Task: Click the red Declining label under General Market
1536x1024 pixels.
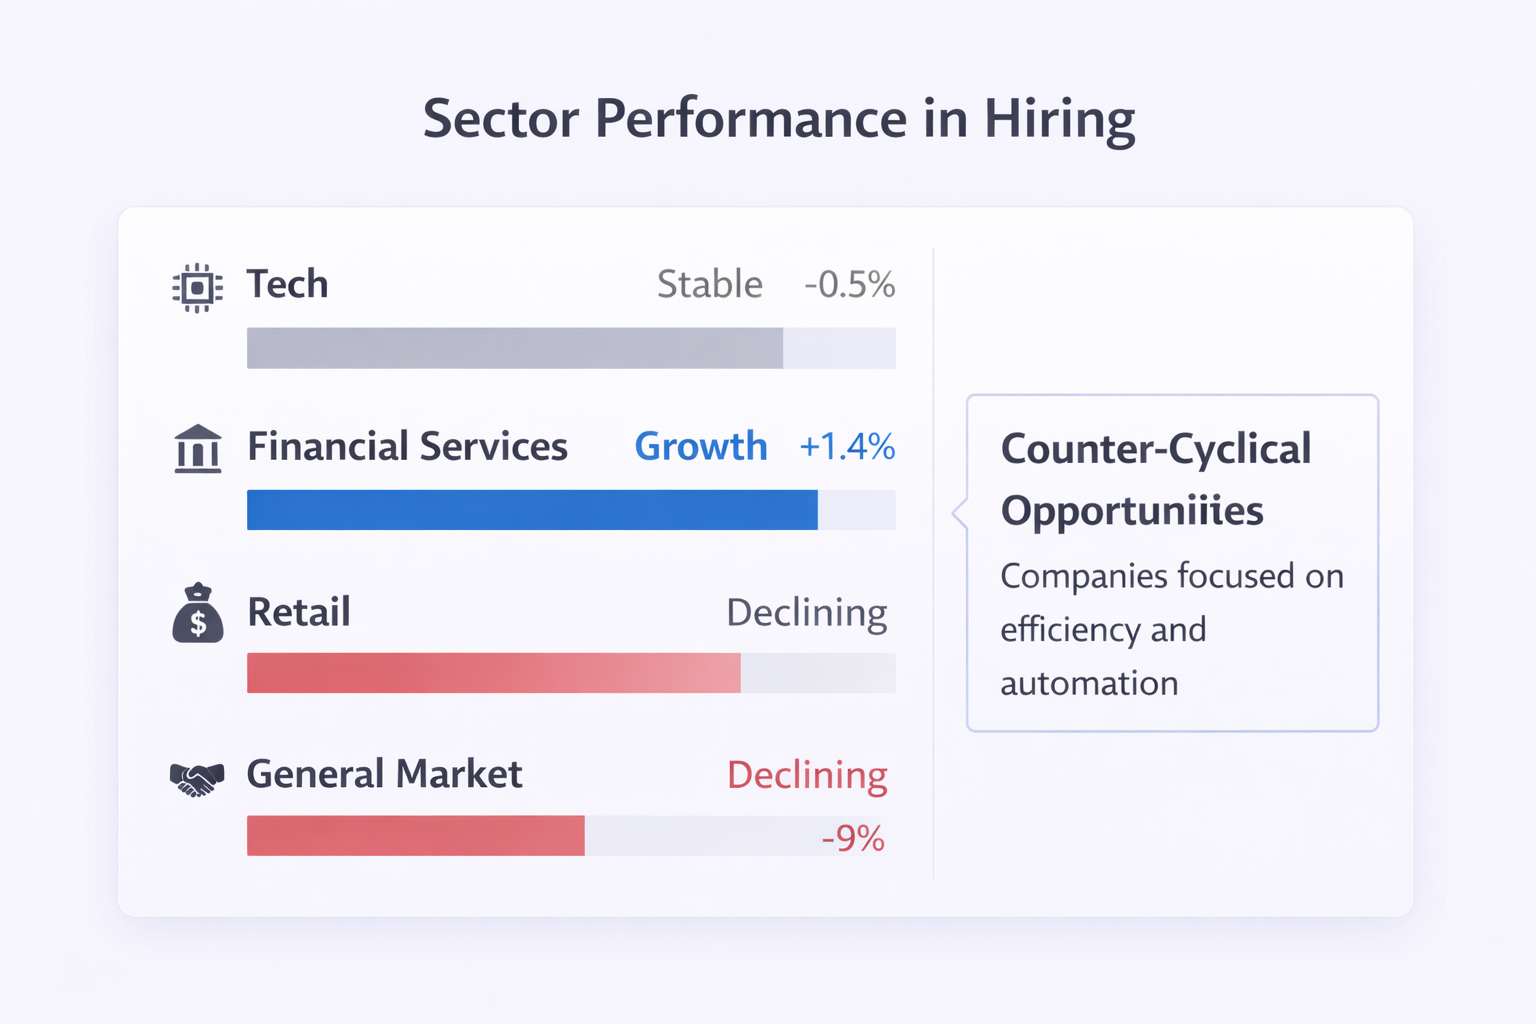Action: (806, 775)
